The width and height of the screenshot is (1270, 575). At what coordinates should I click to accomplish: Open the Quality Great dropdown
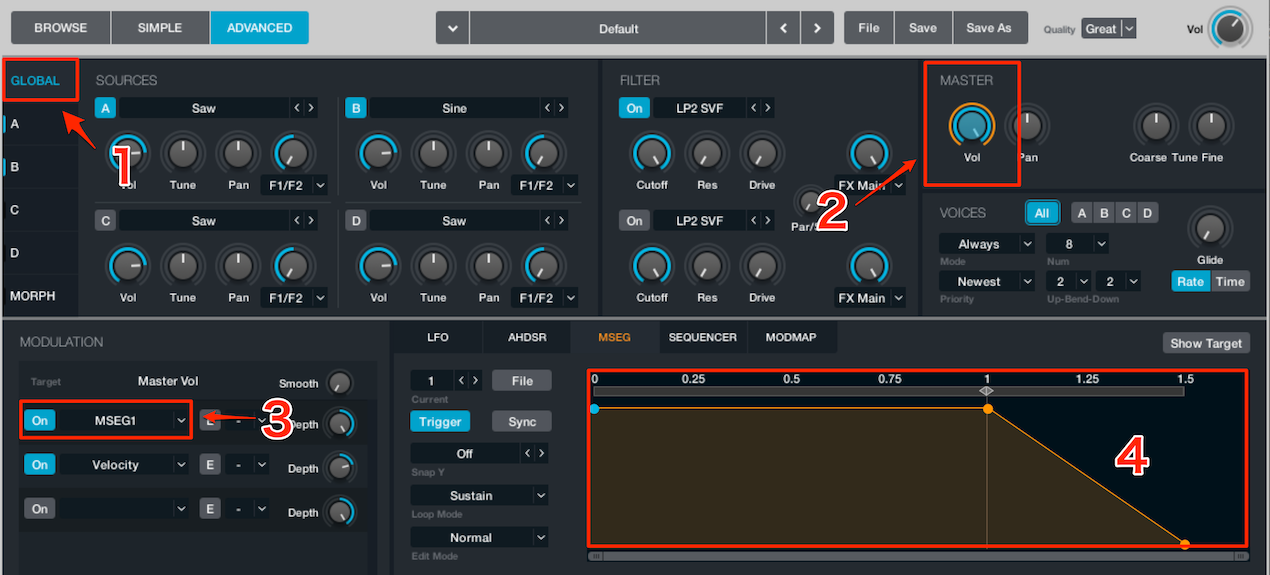coord(1109,29)
